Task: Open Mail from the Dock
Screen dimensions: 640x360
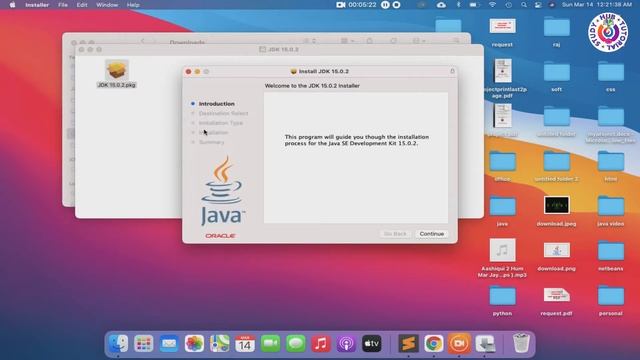Action: coord(169,343)
